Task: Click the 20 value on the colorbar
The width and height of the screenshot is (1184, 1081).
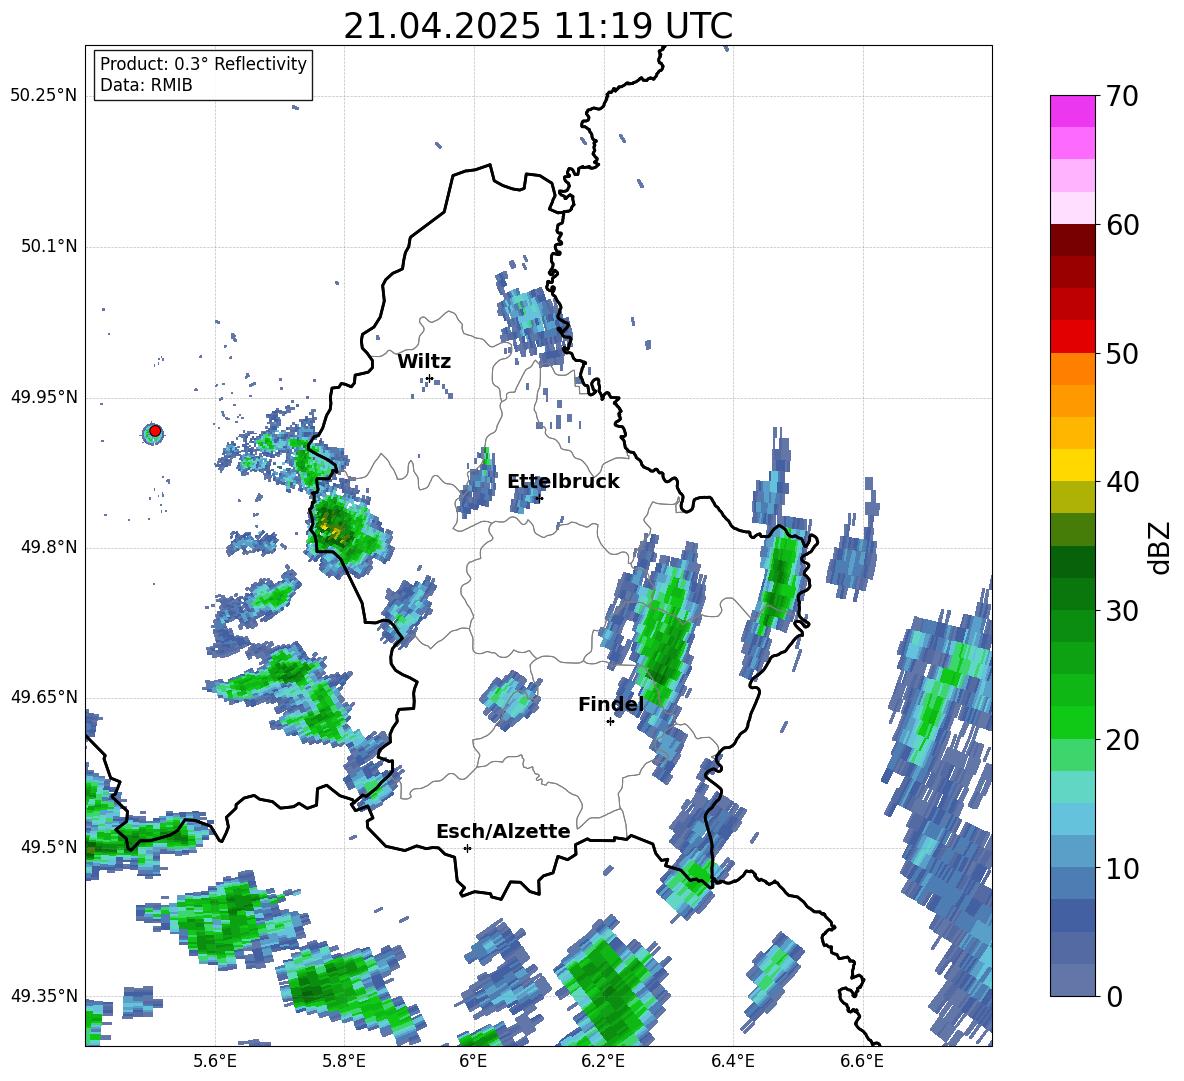Action: (x=1122, y=740)
